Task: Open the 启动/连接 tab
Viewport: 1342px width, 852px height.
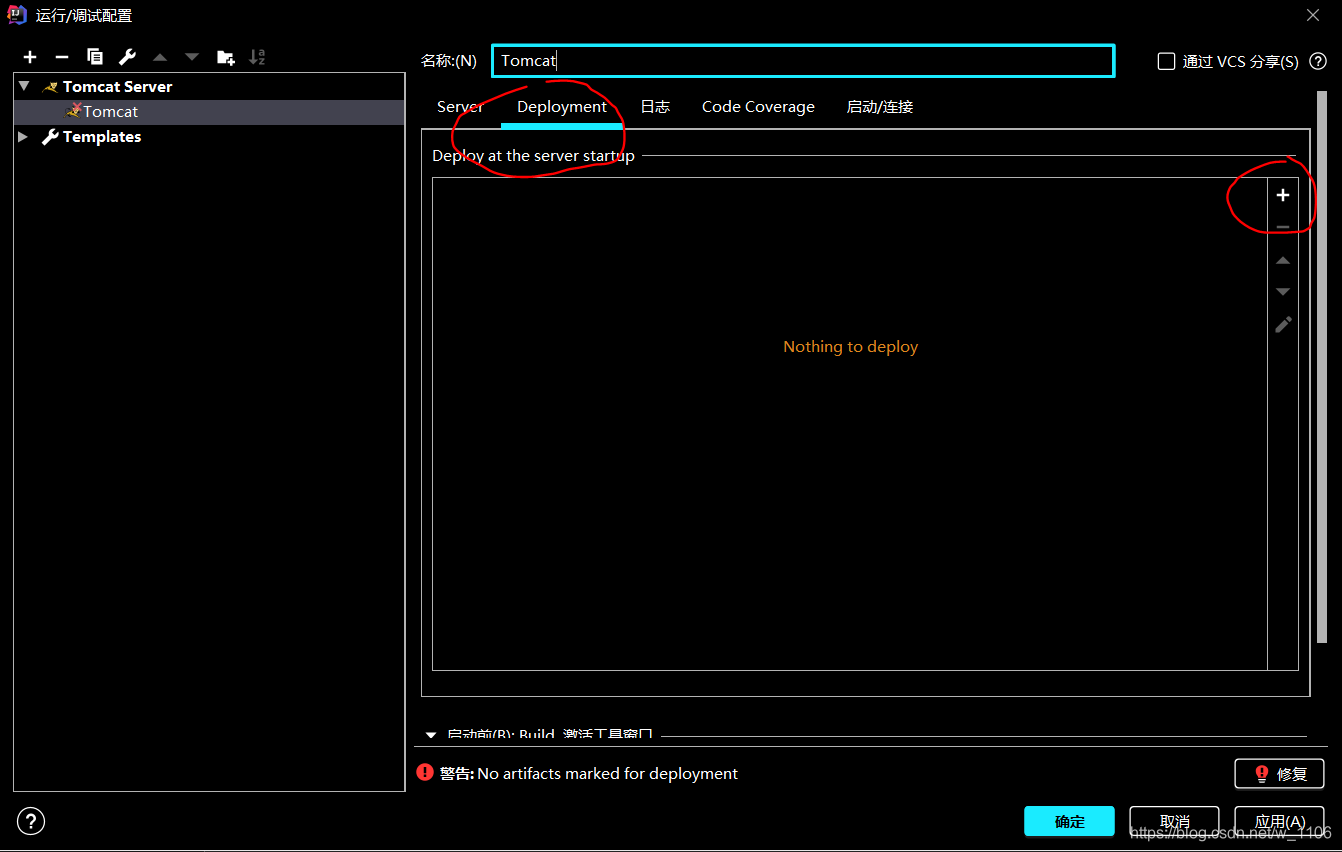Action: tap(880, 106)
